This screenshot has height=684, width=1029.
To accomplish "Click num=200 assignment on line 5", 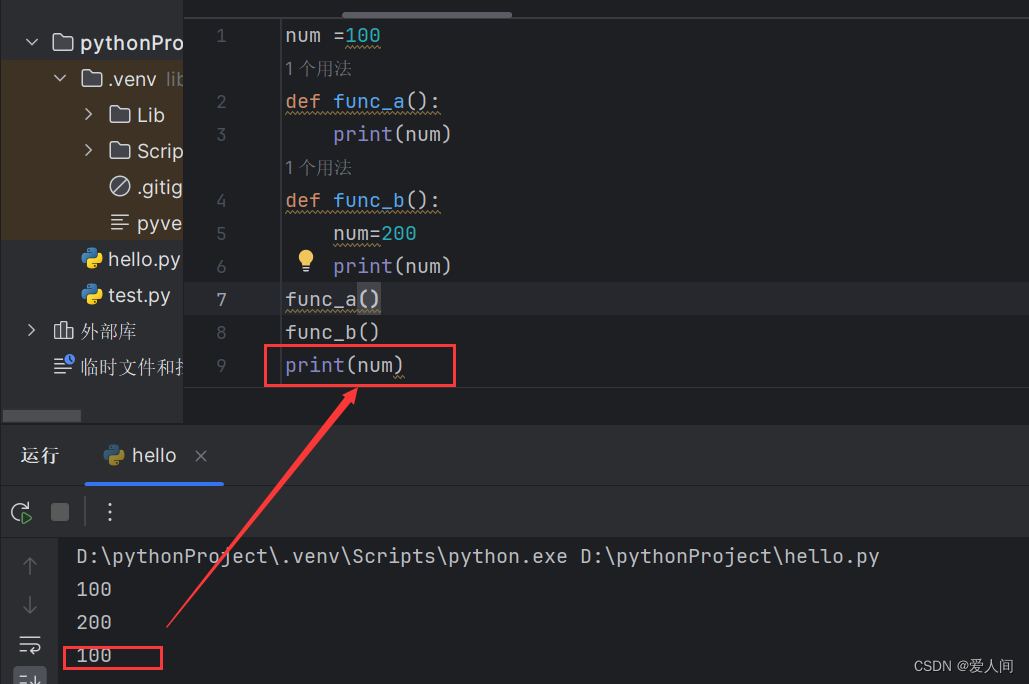I will click(375, 234).
